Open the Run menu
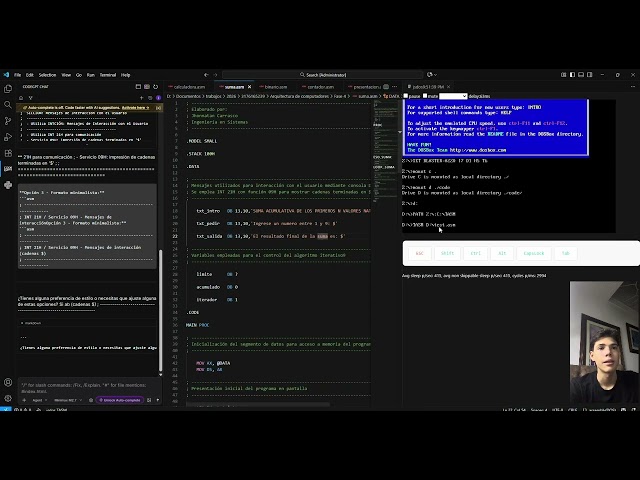 point(91,75)
